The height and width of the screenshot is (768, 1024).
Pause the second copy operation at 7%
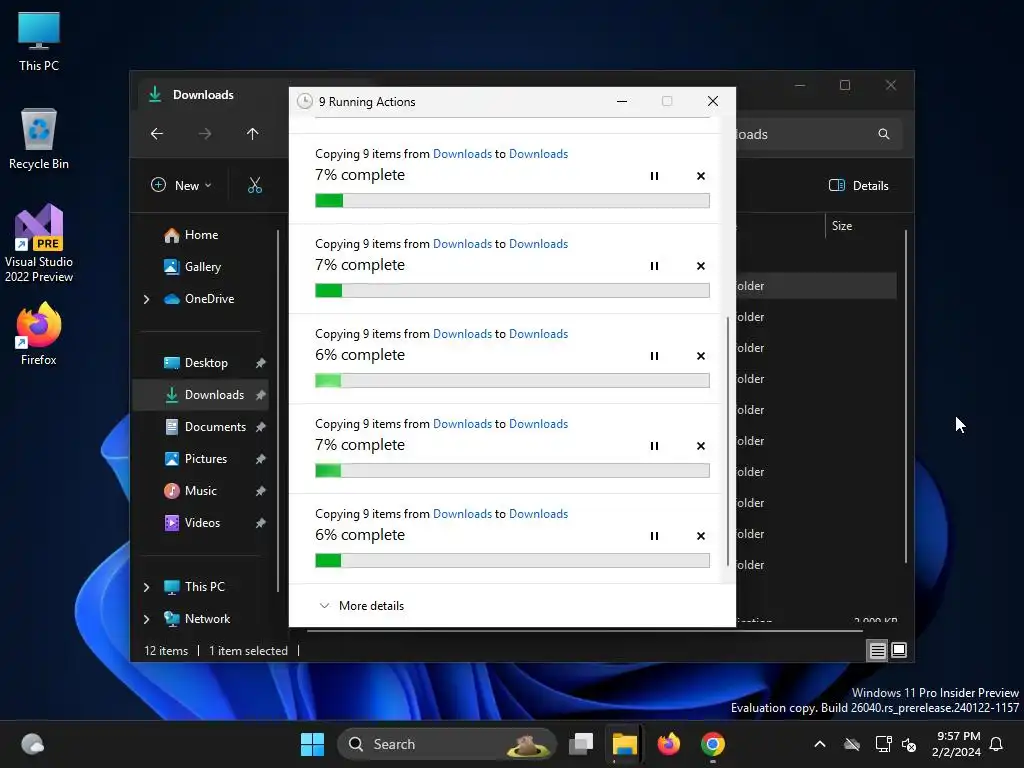(654, 266)
